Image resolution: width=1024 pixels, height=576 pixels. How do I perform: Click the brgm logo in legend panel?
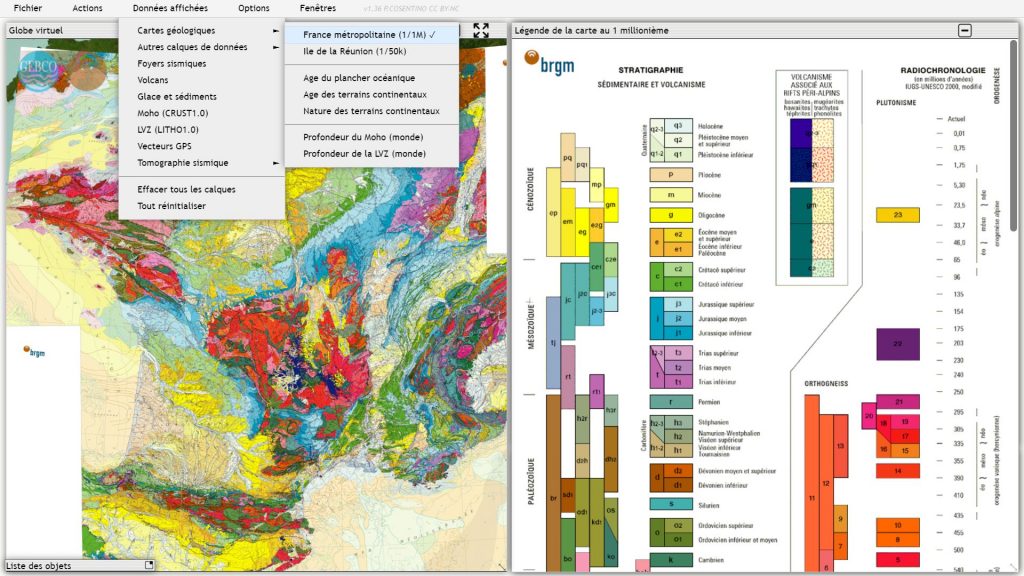[550, 66]
